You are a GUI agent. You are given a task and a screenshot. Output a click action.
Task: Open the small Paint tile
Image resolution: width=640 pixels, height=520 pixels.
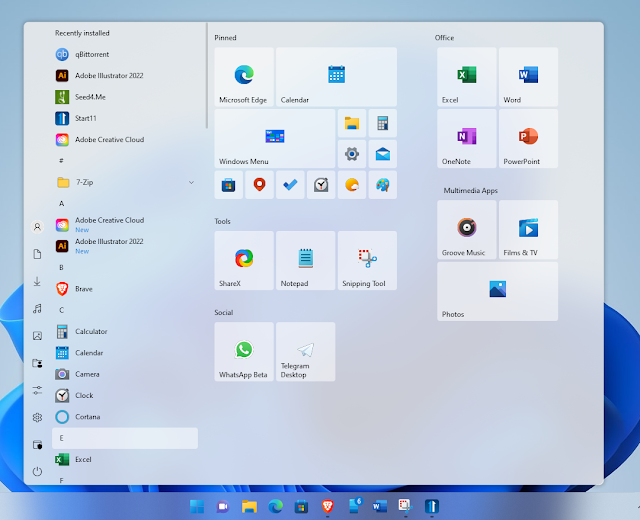pyautogui.click(x=382, y=185)
